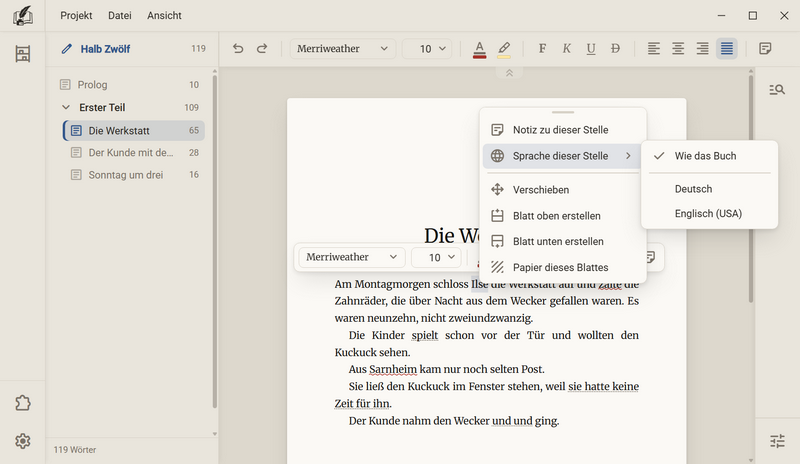Select Deutsch as passage language
The image size is (800, 464).
click(709, 189)
